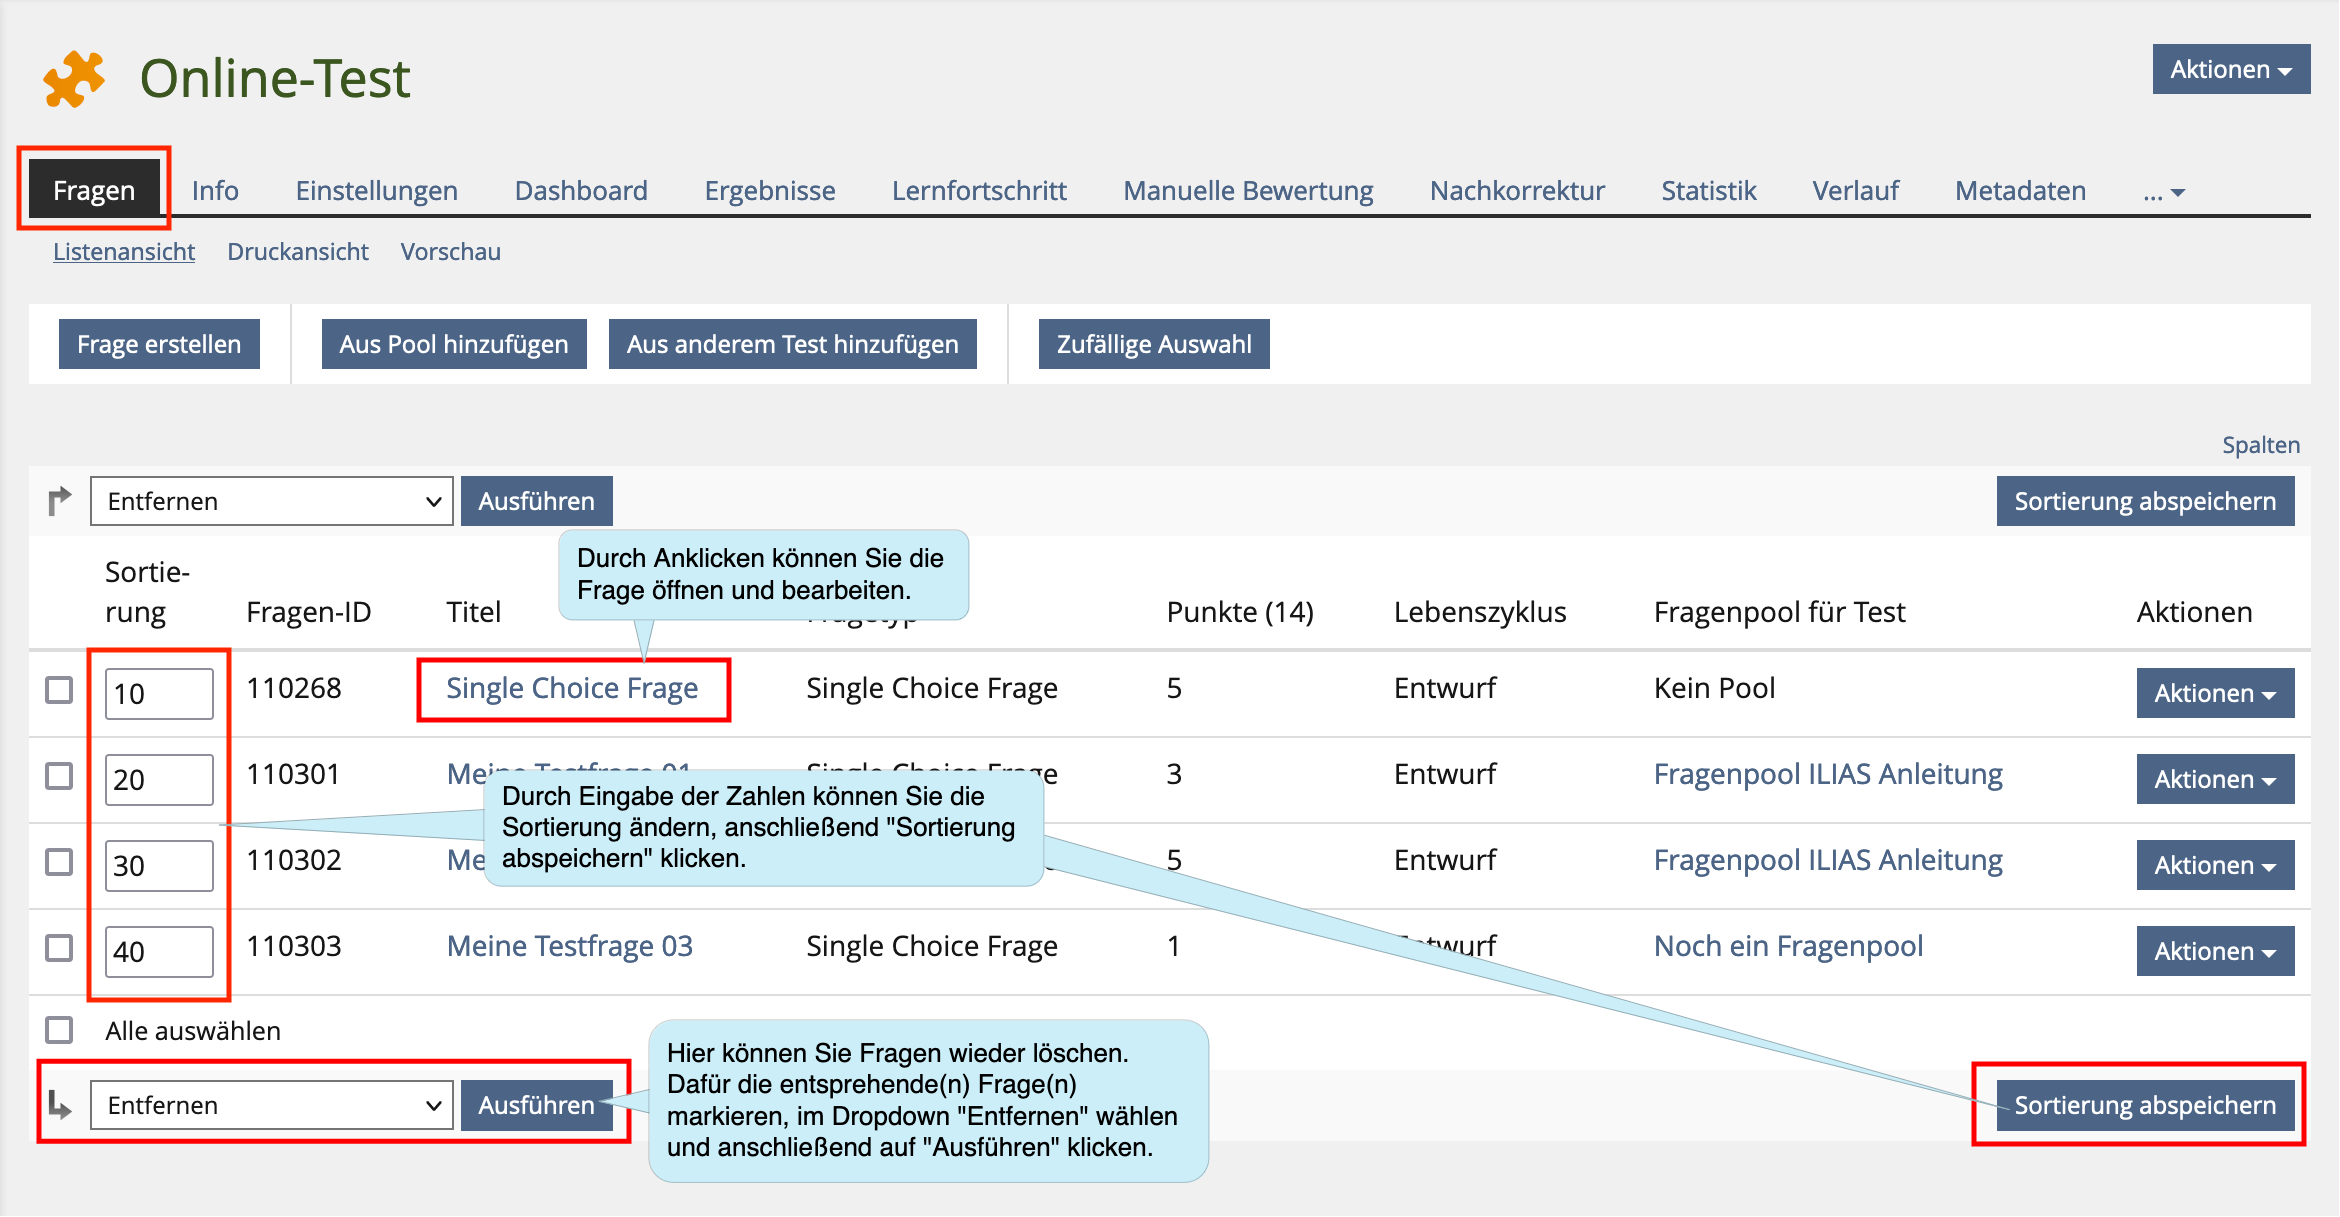The width and height of the screenshot is (2340, 1217).
Task: Click the sorting field with value 40
Action: click(x=159, y=952)
